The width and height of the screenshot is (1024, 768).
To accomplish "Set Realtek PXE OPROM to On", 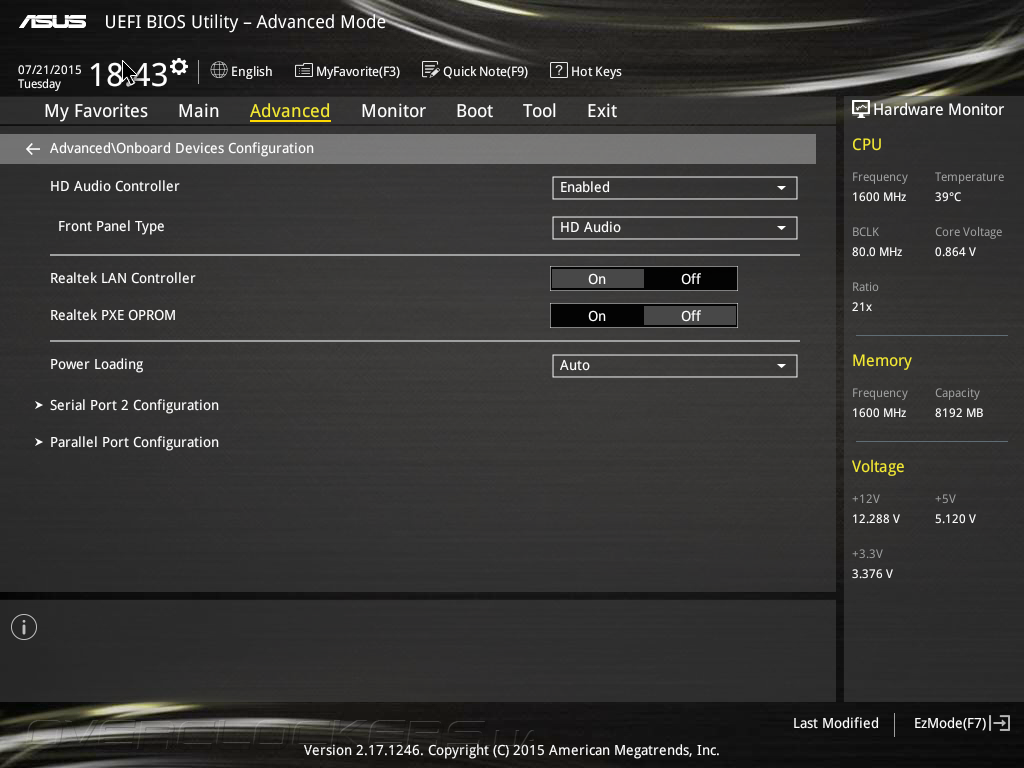I will (x=597, y=316).
